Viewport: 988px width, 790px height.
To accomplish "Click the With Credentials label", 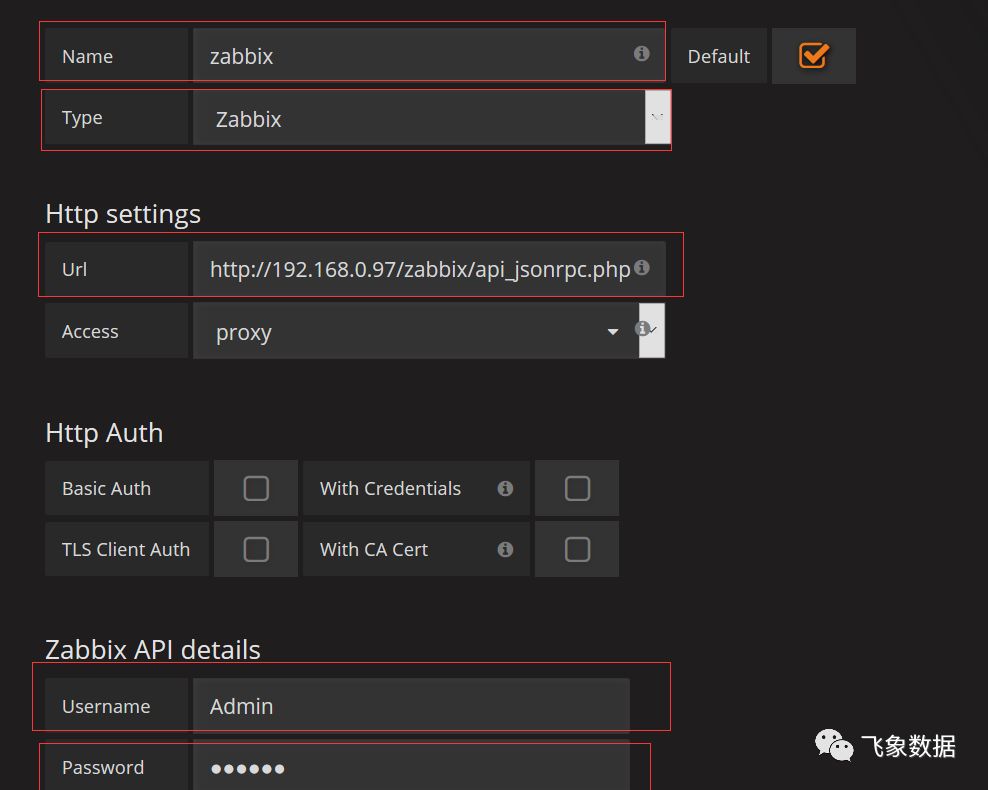I will coord(390,488).
